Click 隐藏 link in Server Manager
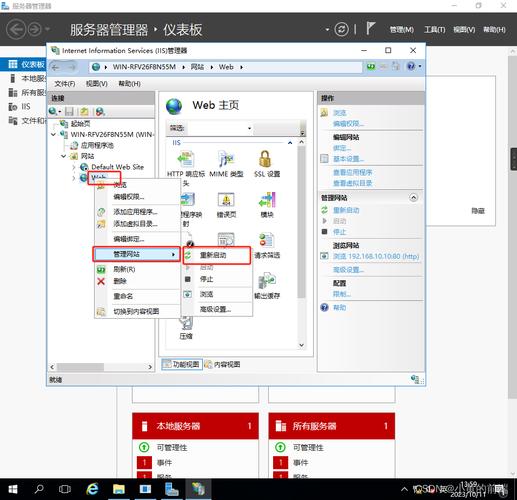The width and height of the screenshot is (517, 500). pyautogui.click(x=478, y=211)
